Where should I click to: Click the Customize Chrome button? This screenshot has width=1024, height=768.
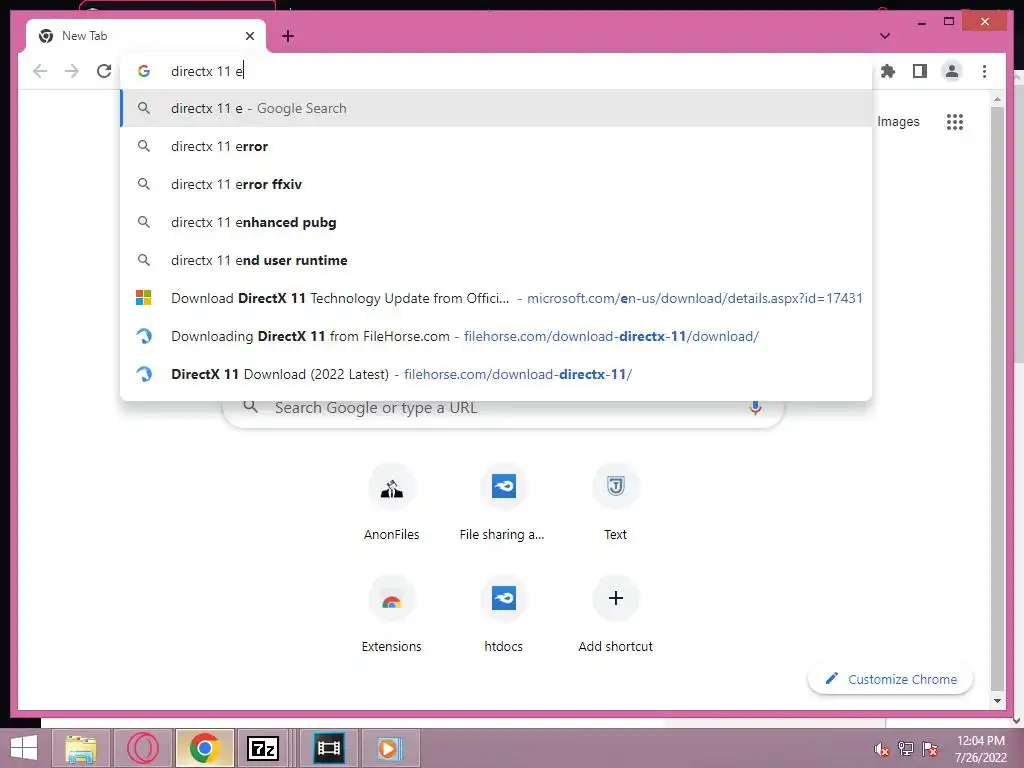point(890,679)
